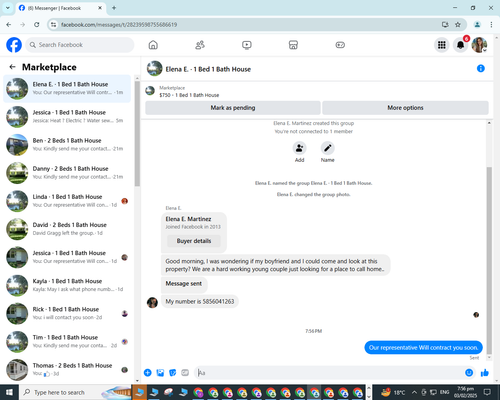Viewport: 500px width, 400px height.
Task: Go to the Home feed icon
Action: (153, 45)
